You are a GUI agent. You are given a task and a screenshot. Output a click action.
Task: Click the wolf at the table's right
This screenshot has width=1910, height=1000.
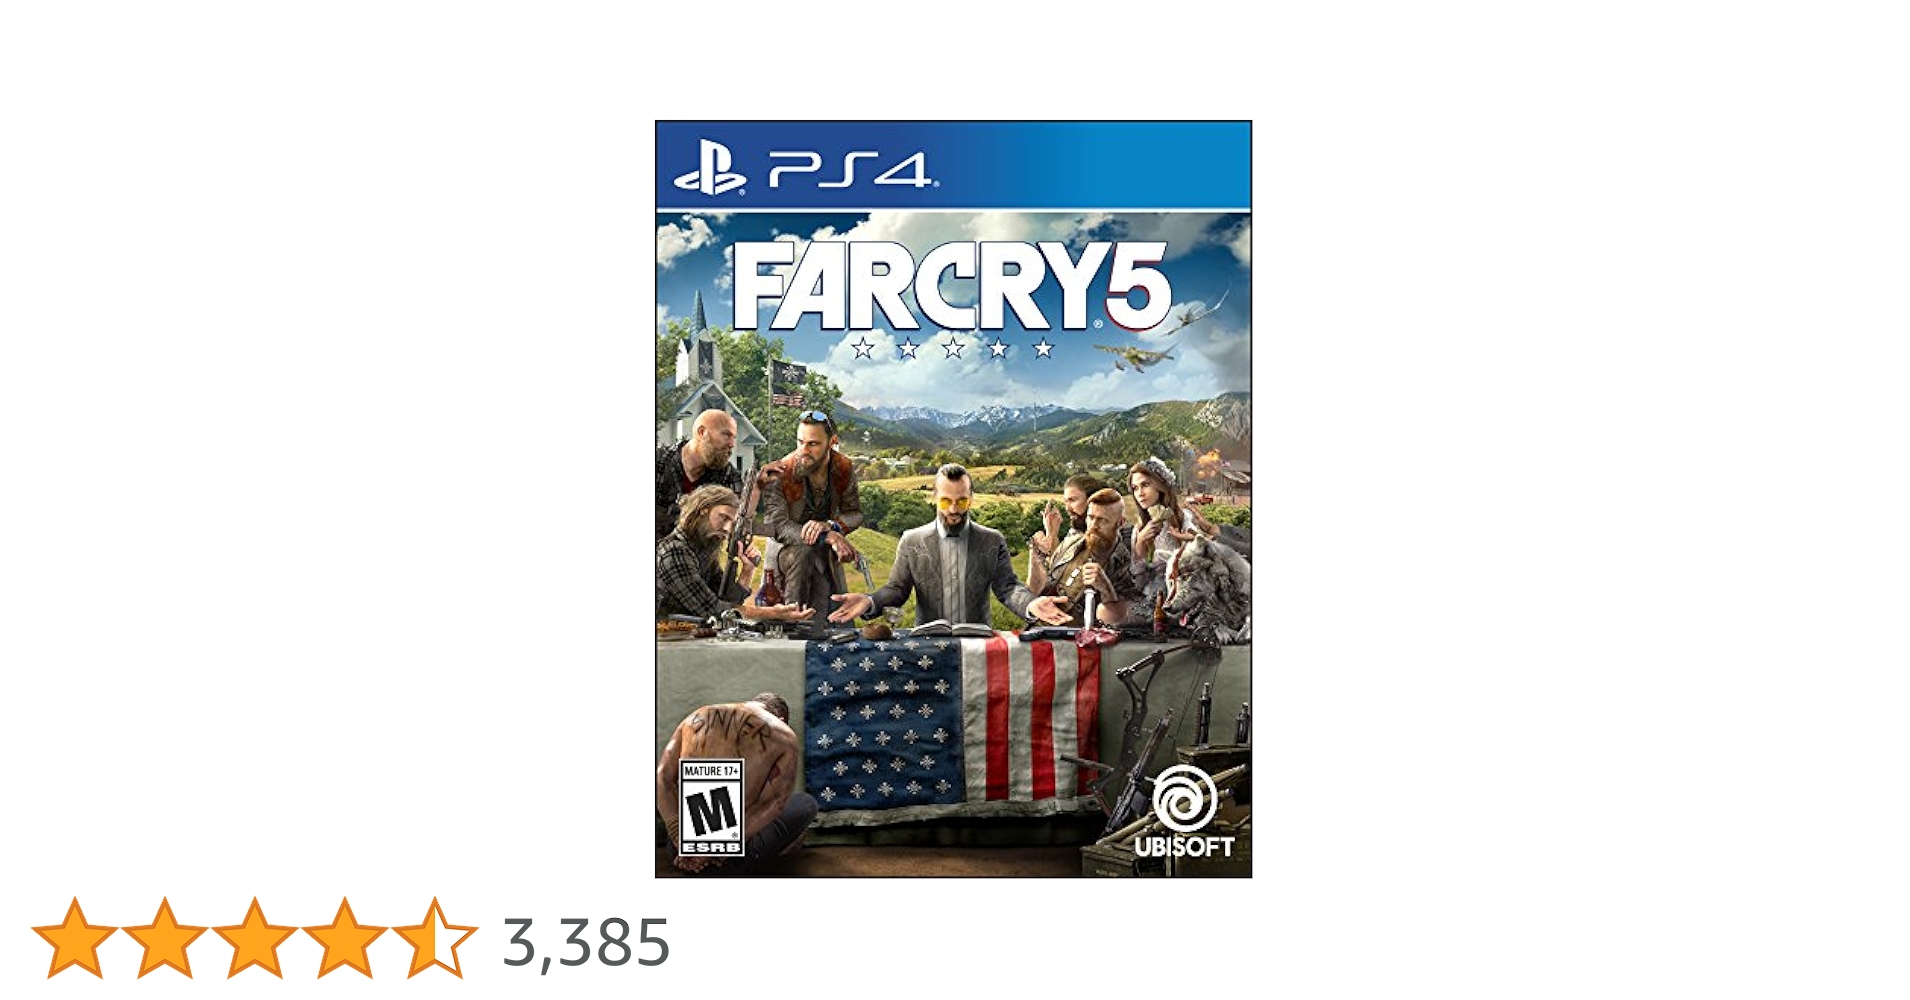pos(1206,585)
